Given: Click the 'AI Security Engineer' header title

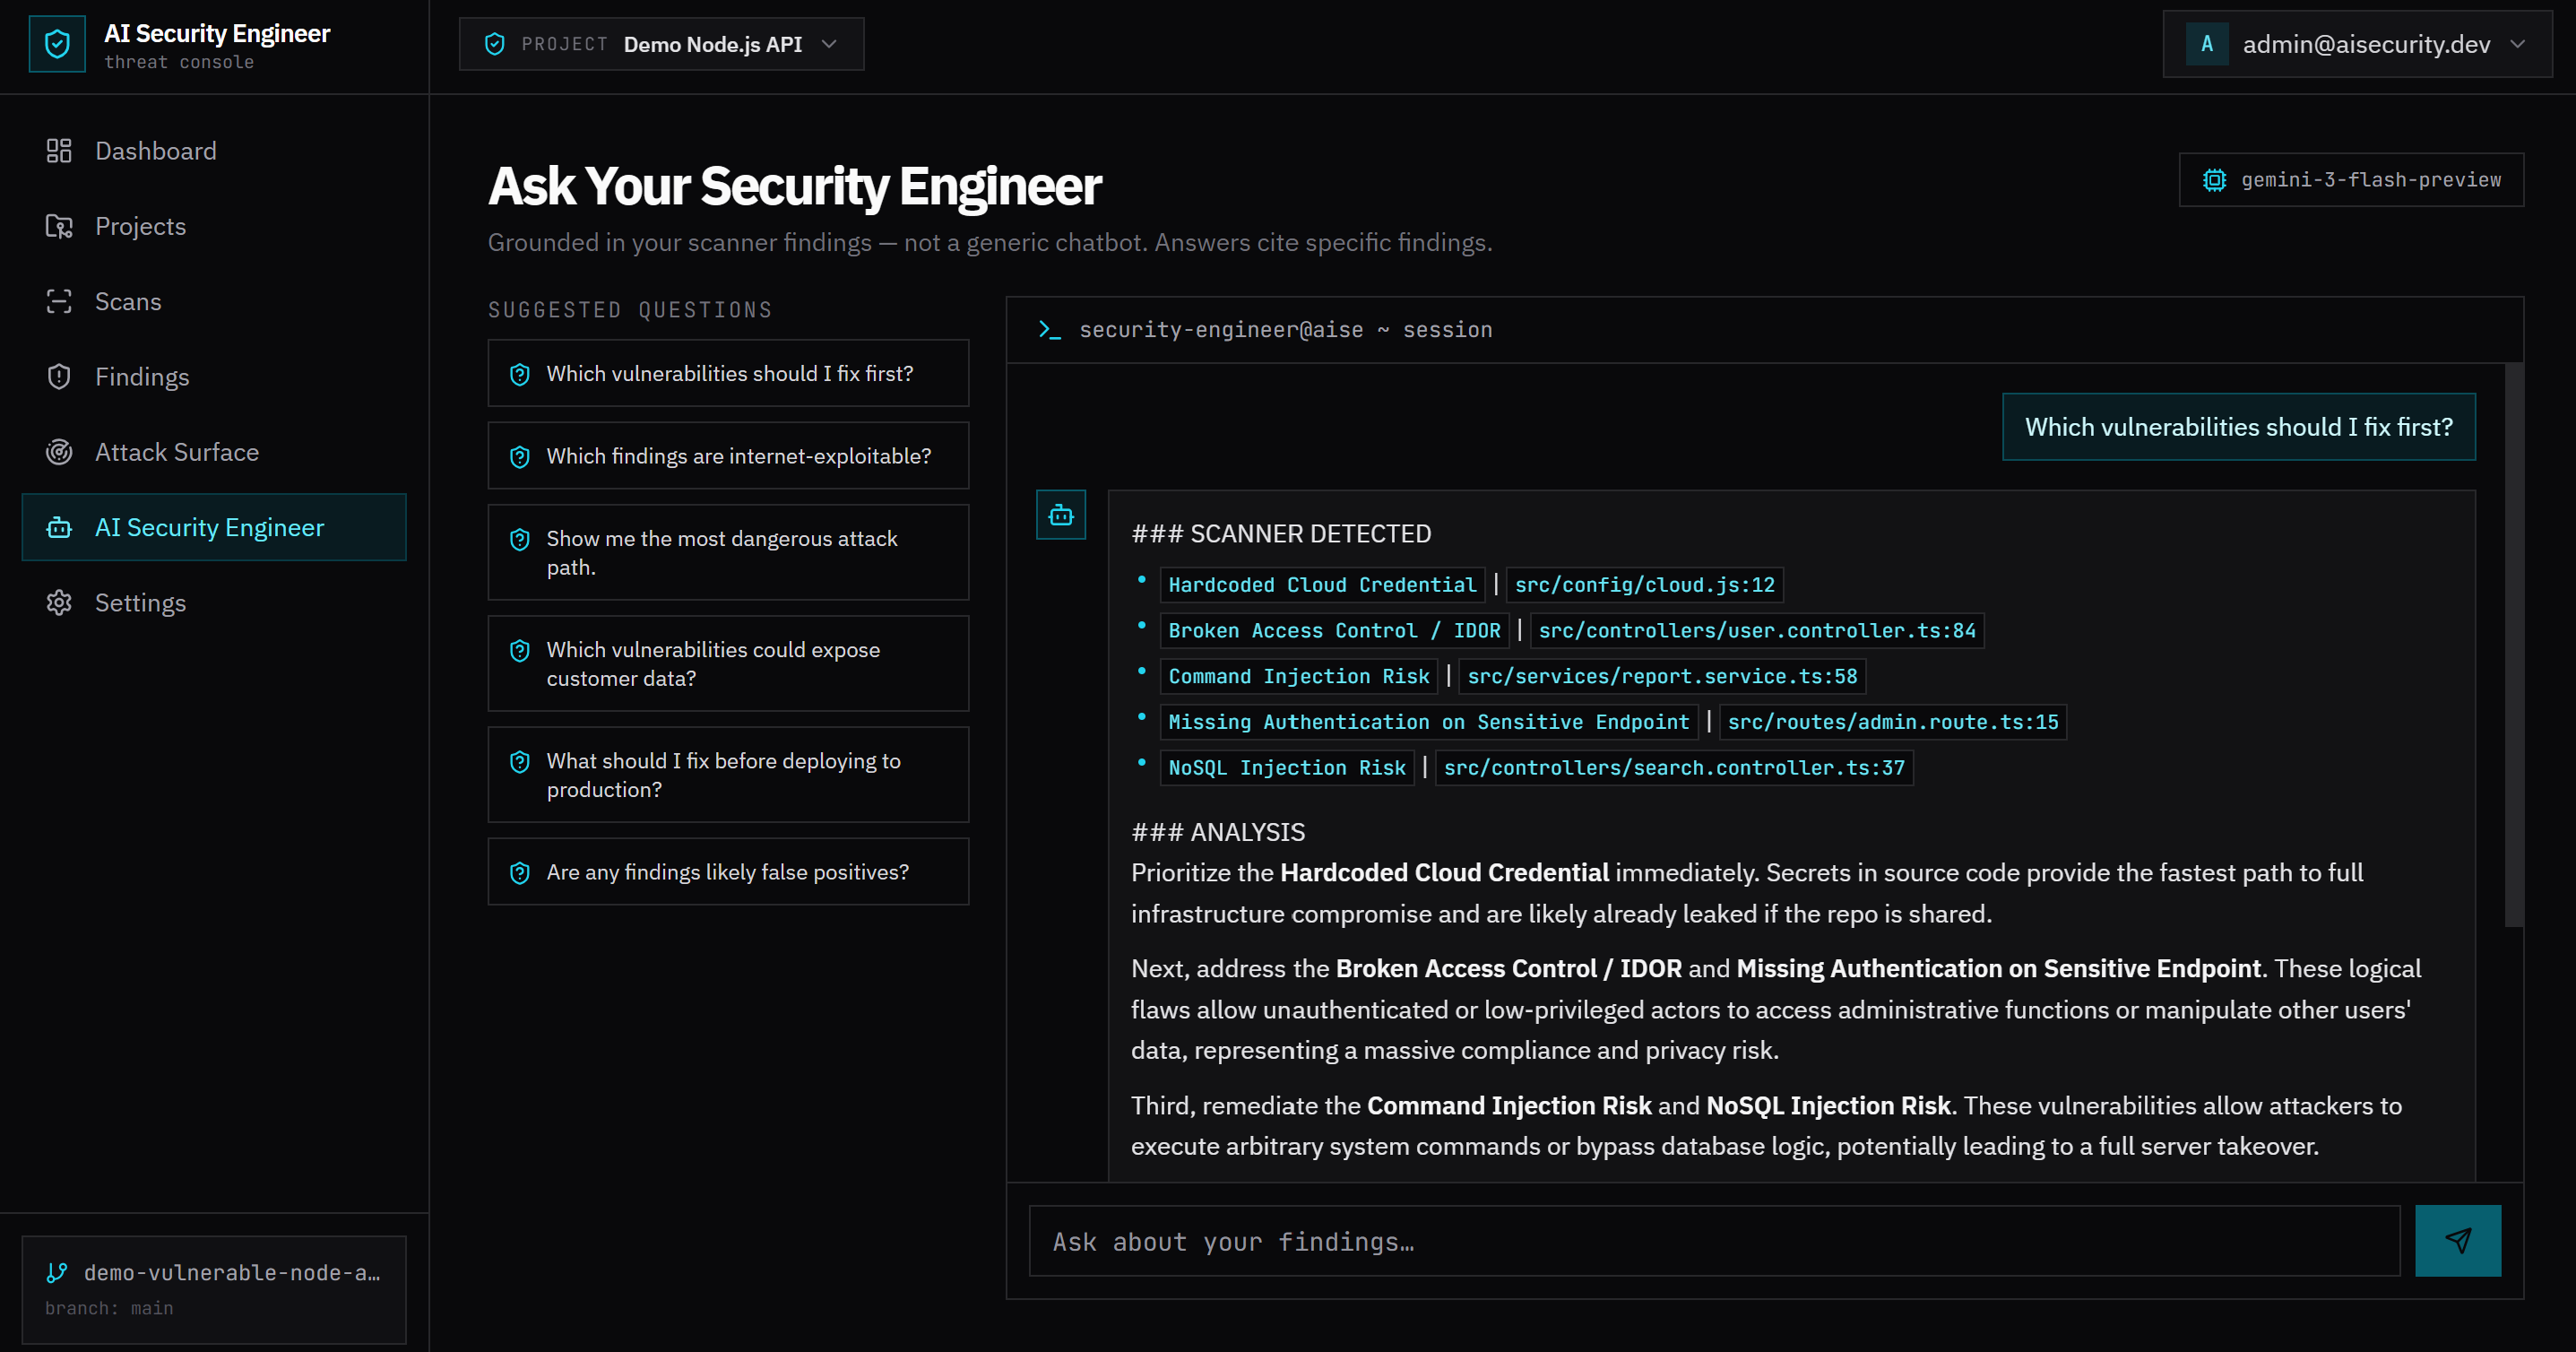Looking at the screenshot, I should point(217,33).
